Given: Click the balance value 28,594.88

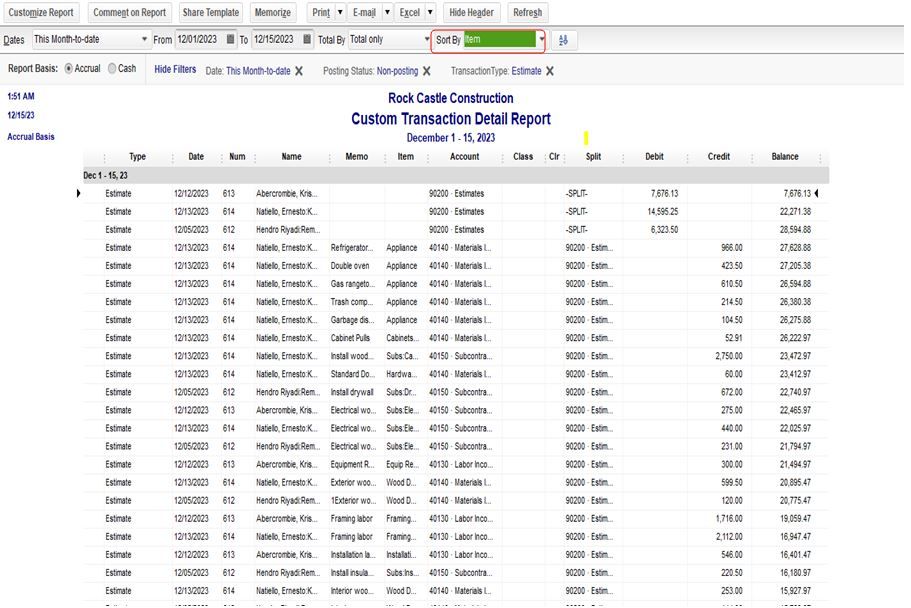Looking at the screenshot, I should tap(795, 230).
